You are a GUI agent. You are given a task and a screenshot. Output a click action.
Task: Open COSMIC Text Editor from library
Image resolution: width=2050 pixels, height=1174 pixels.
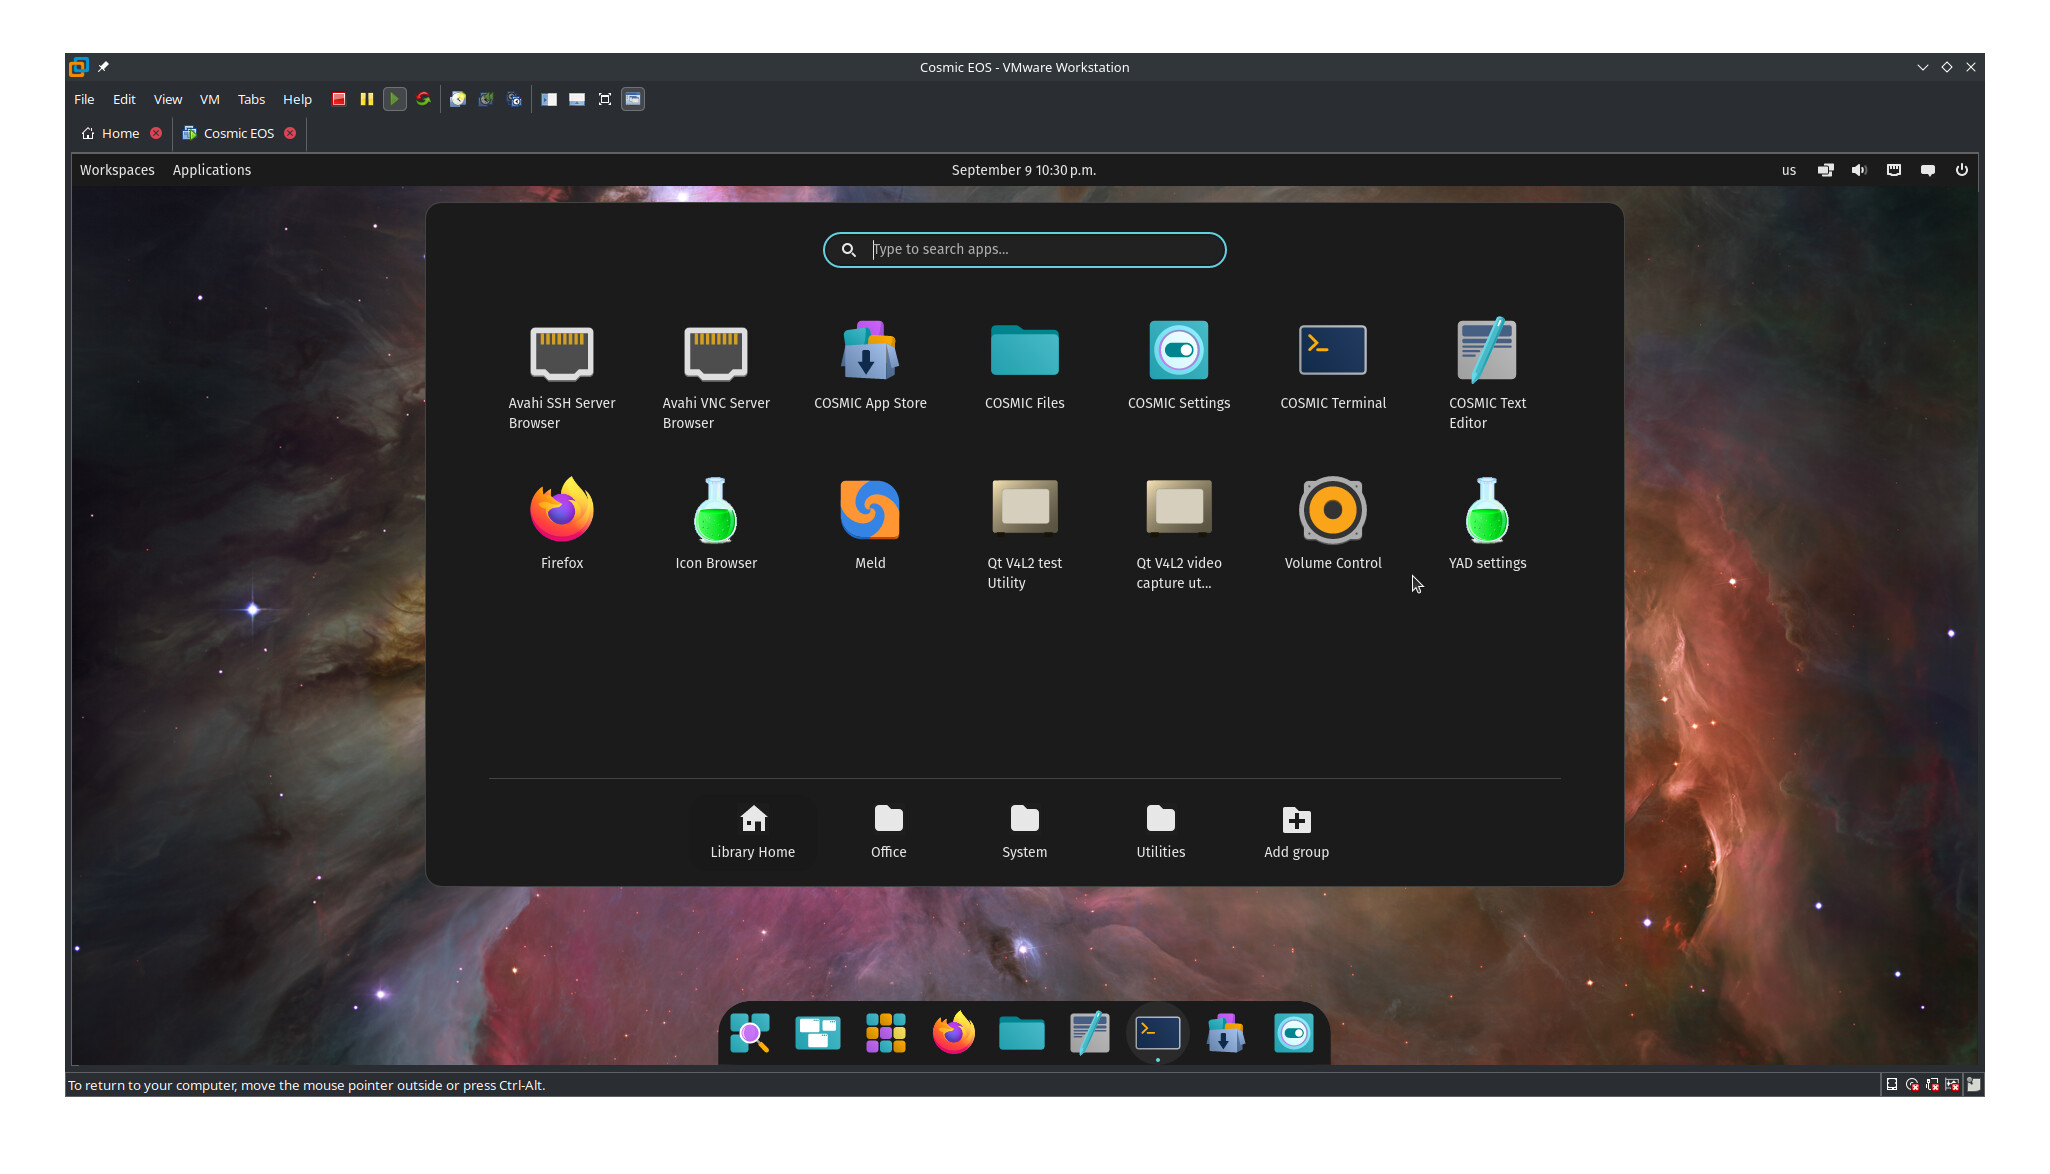[x=1487, y=375]
